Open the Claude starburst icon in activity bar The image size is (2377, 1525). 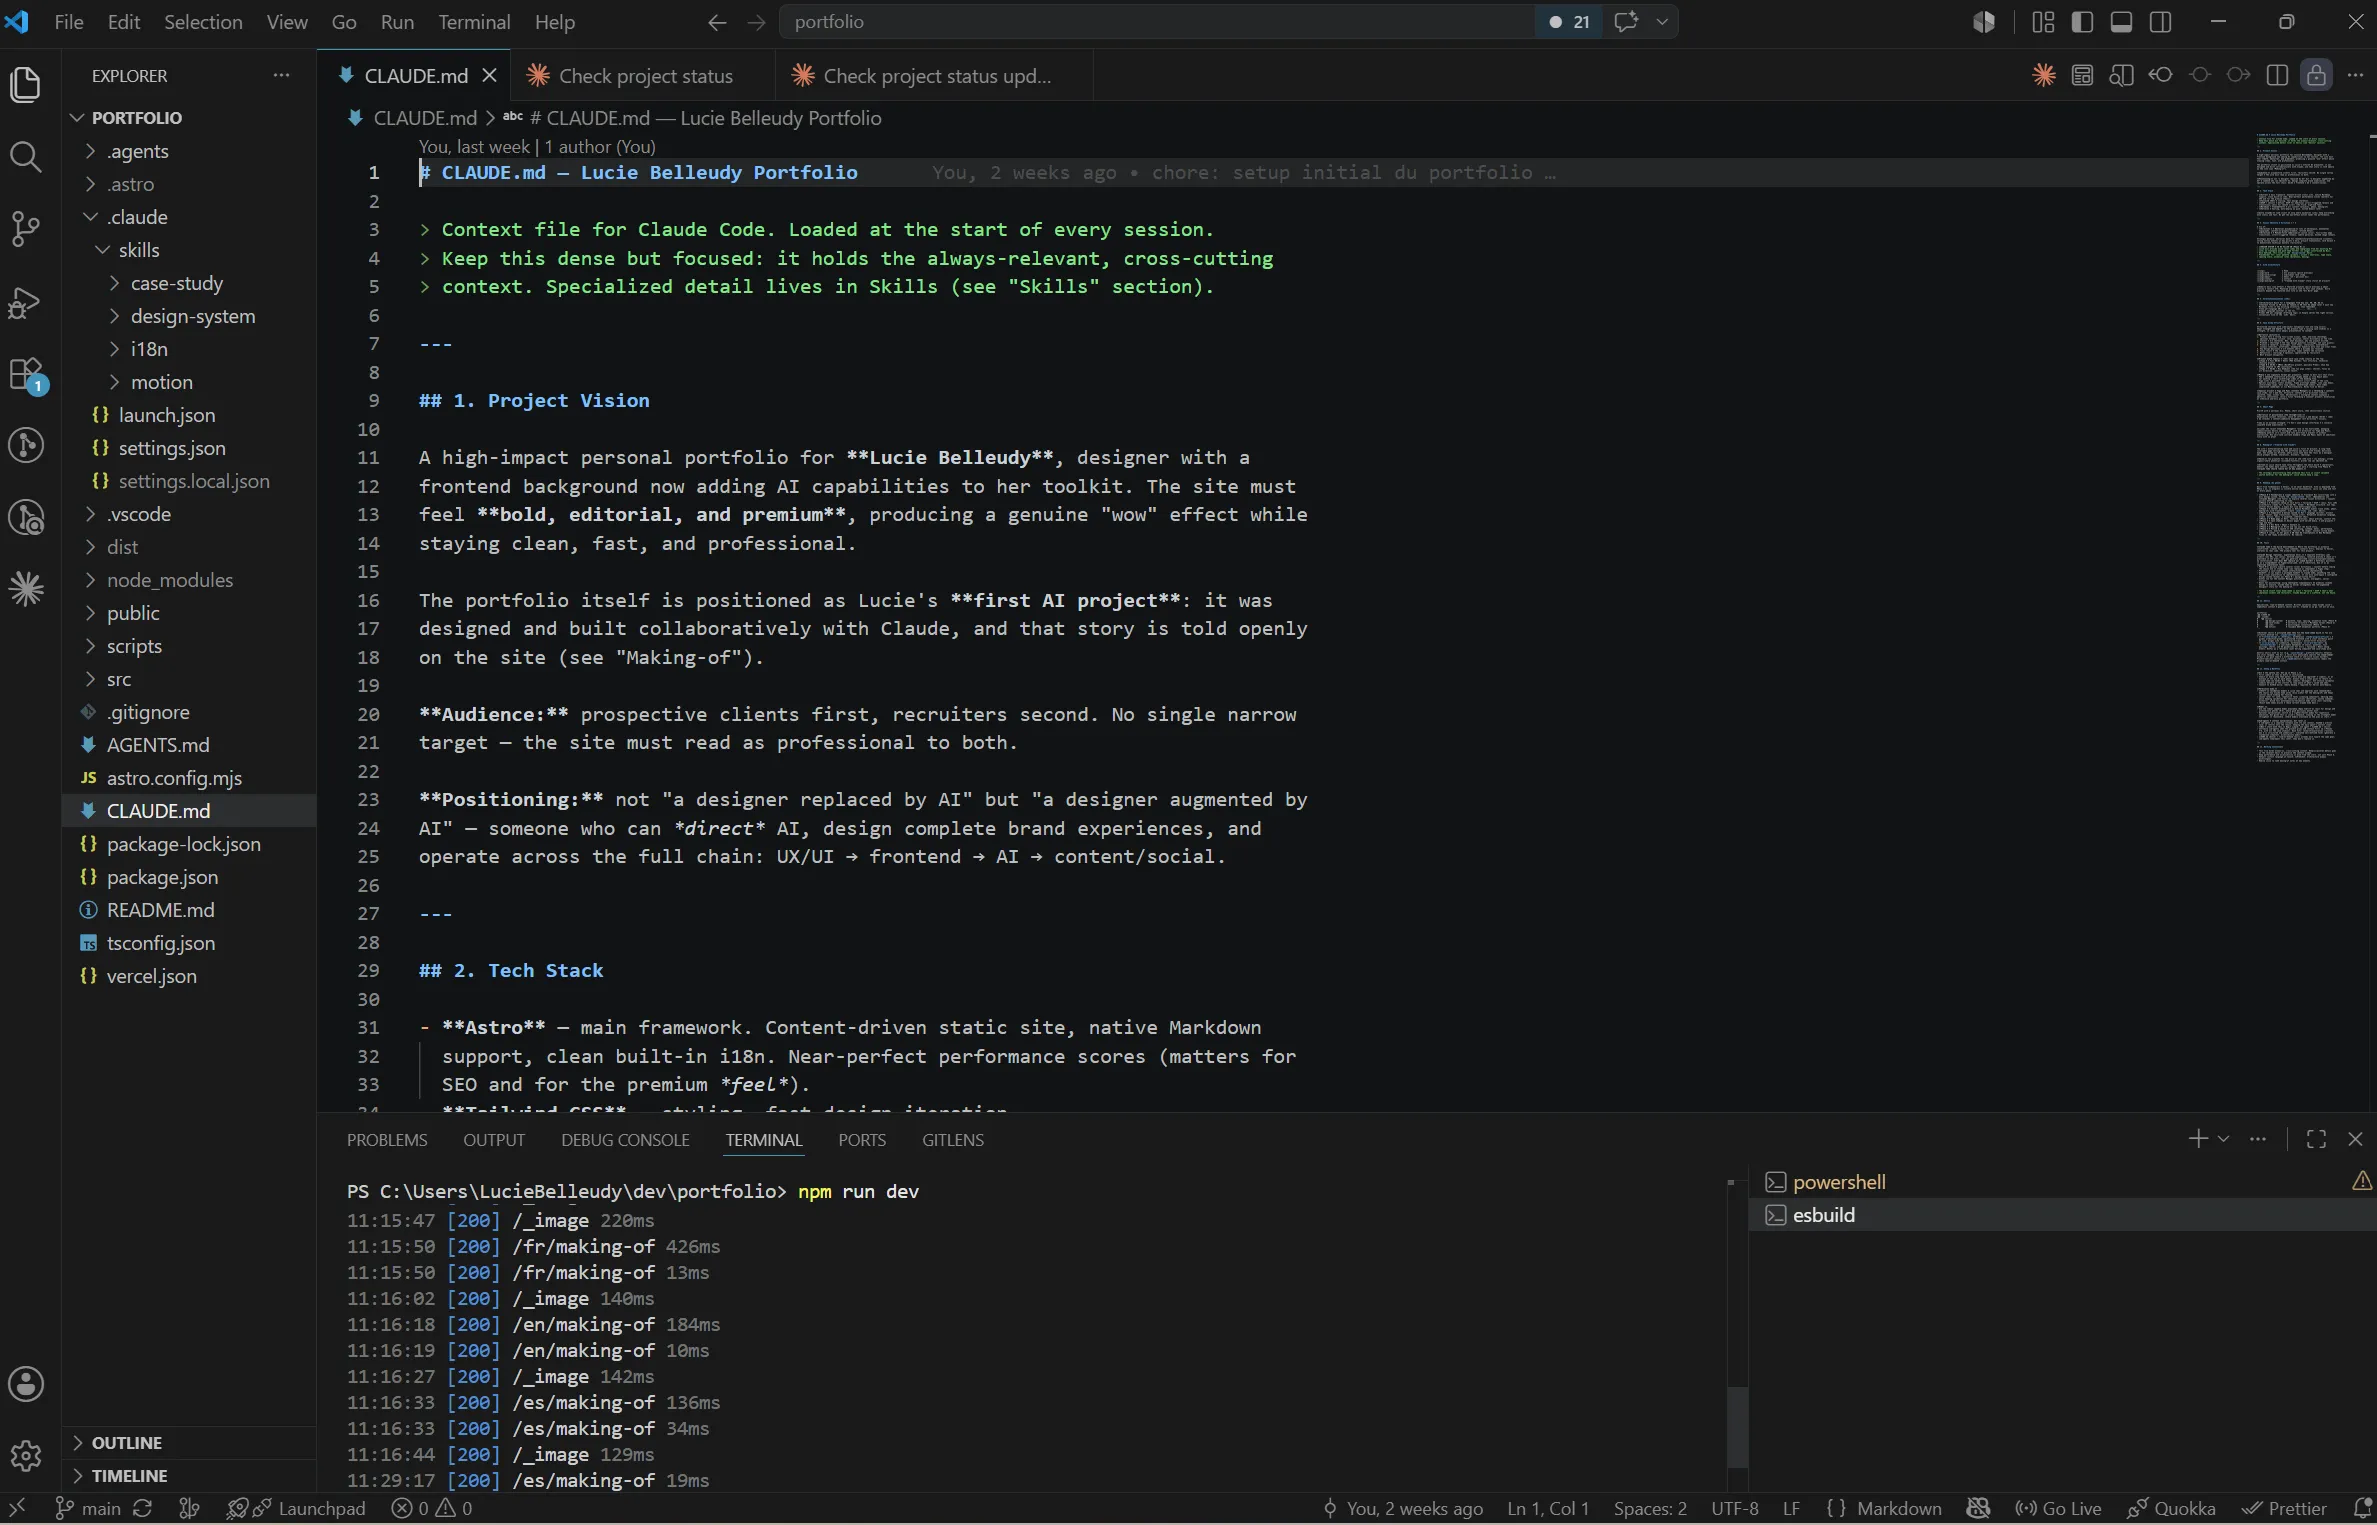[x=26, y=588]
